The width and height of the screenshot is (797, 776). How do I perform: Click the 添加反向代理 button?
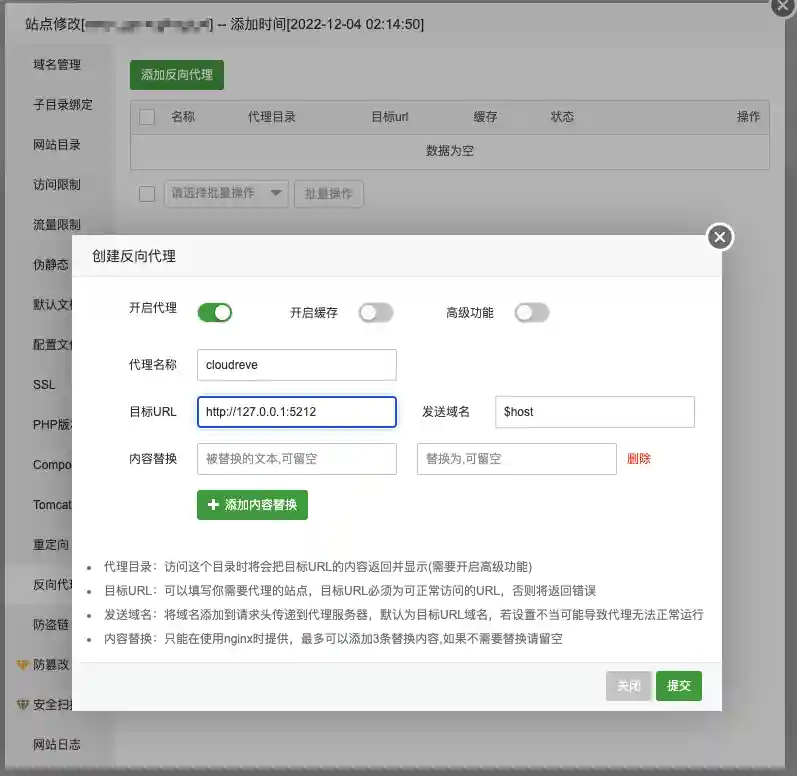177,75
